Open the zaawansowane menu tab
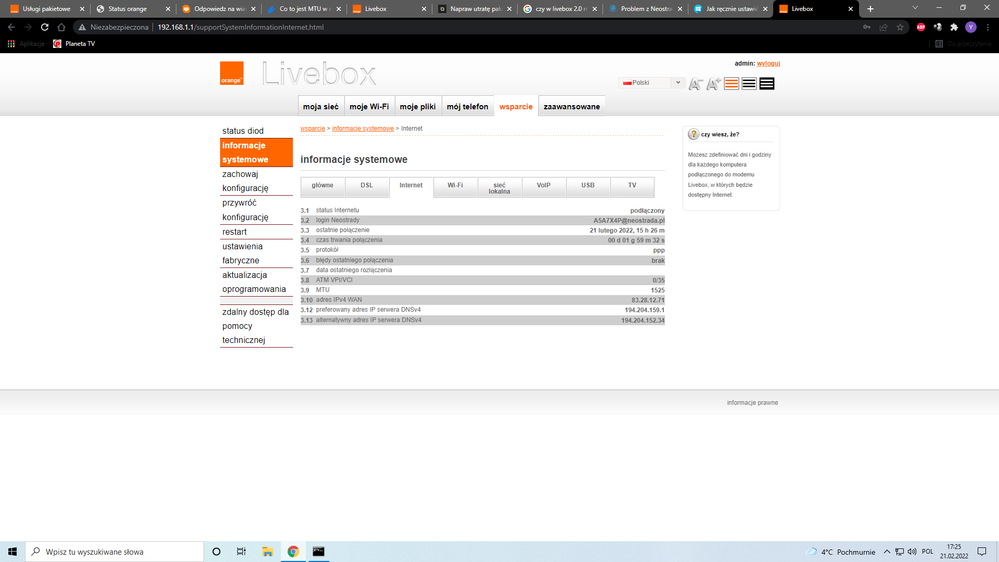999x562 pixels. click(x=572, y=107)
